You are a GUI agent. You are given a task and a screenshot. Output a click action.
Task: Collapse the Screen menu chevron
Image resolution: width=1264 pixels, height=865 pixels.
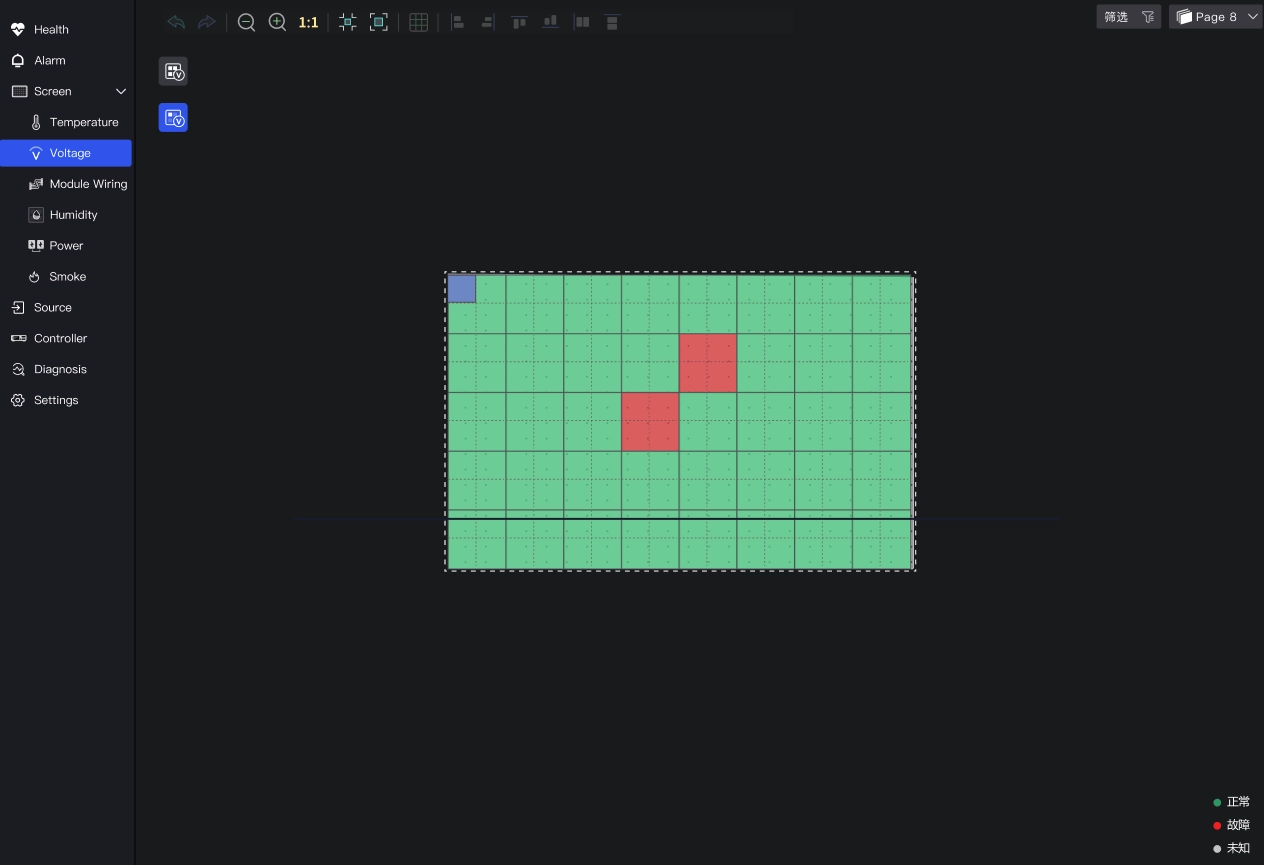(121, 91)
